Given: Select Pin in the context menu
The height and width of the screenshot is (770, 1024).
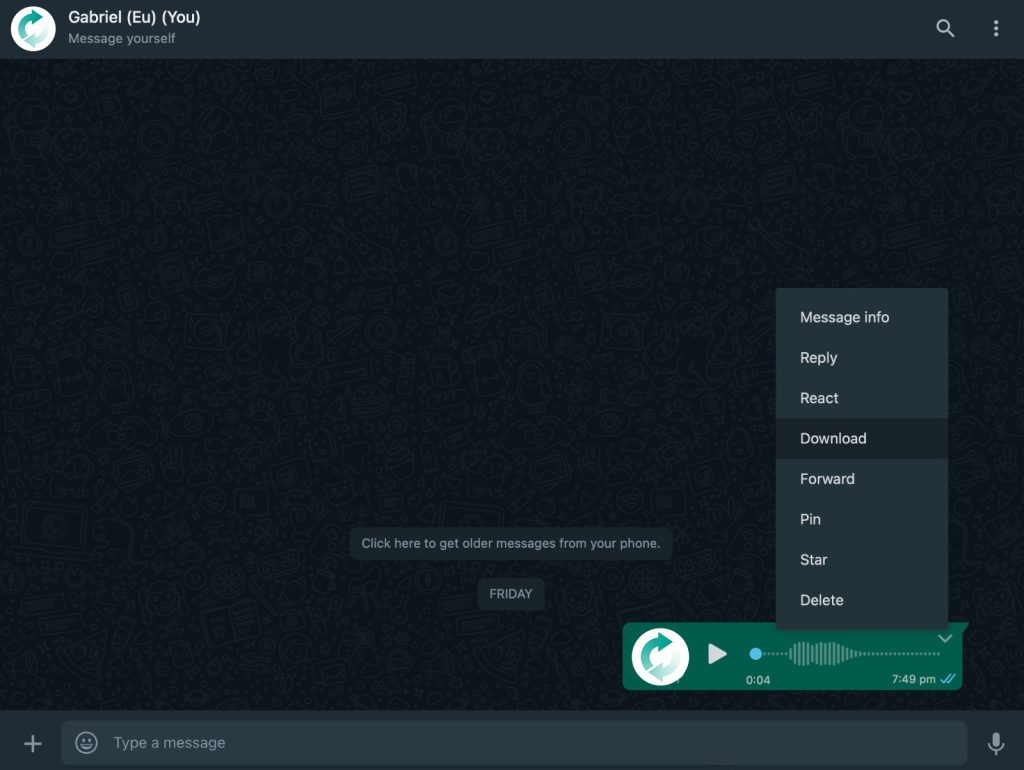Looking at the screenshot, I should (861, 520).
